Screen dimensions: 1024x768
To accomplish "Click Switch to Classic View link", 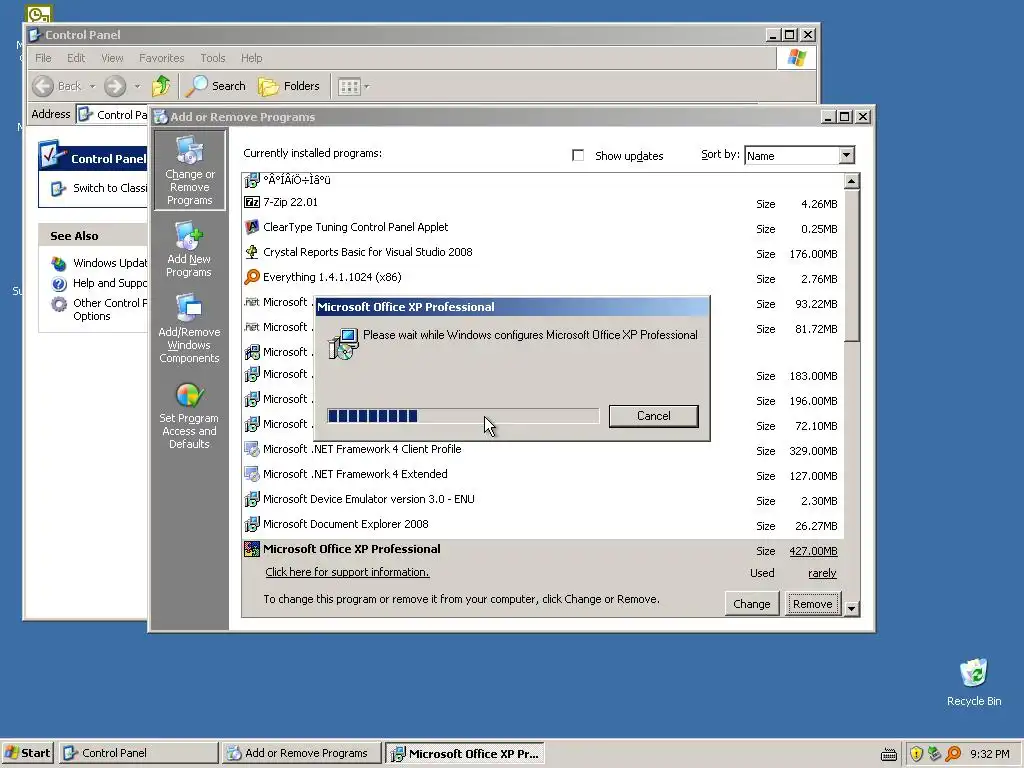I will point(109,188).
